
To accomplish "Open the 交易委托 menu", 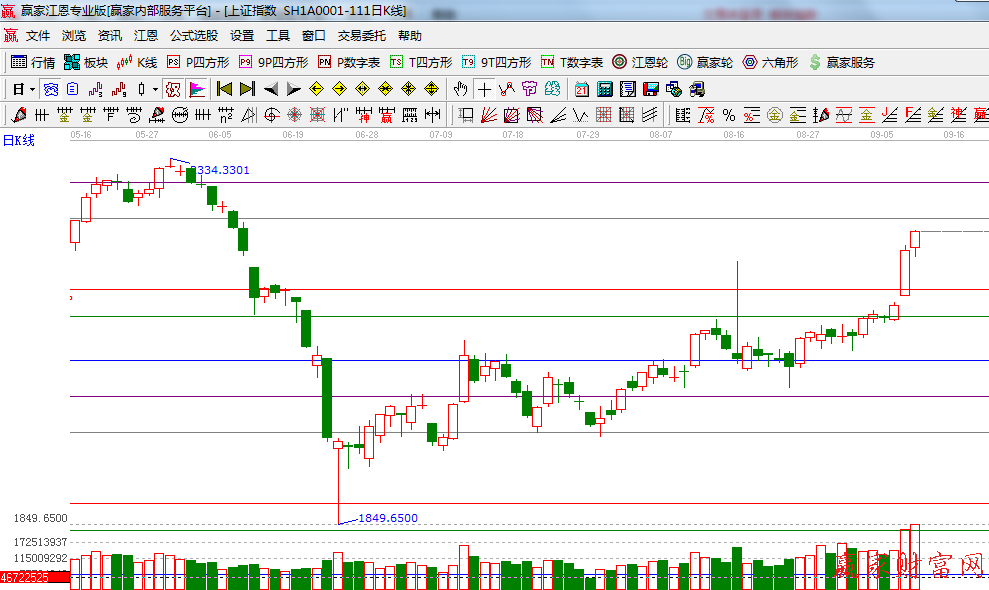I will pyautogui.click(x=361, y=35).
